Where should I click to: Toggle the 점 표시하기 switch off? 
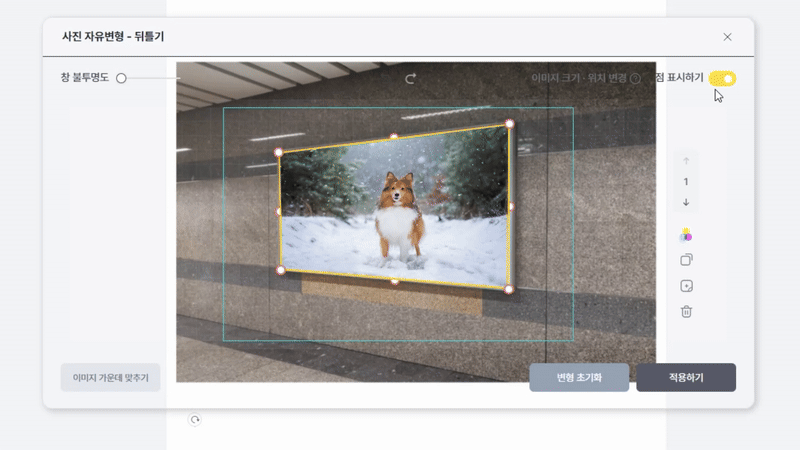coord(722,78)
